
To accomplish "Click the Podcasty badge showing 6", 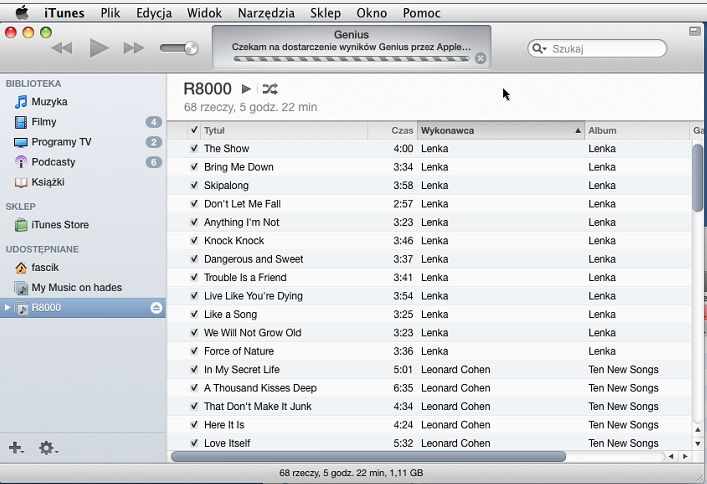I will tap(153, 162).
